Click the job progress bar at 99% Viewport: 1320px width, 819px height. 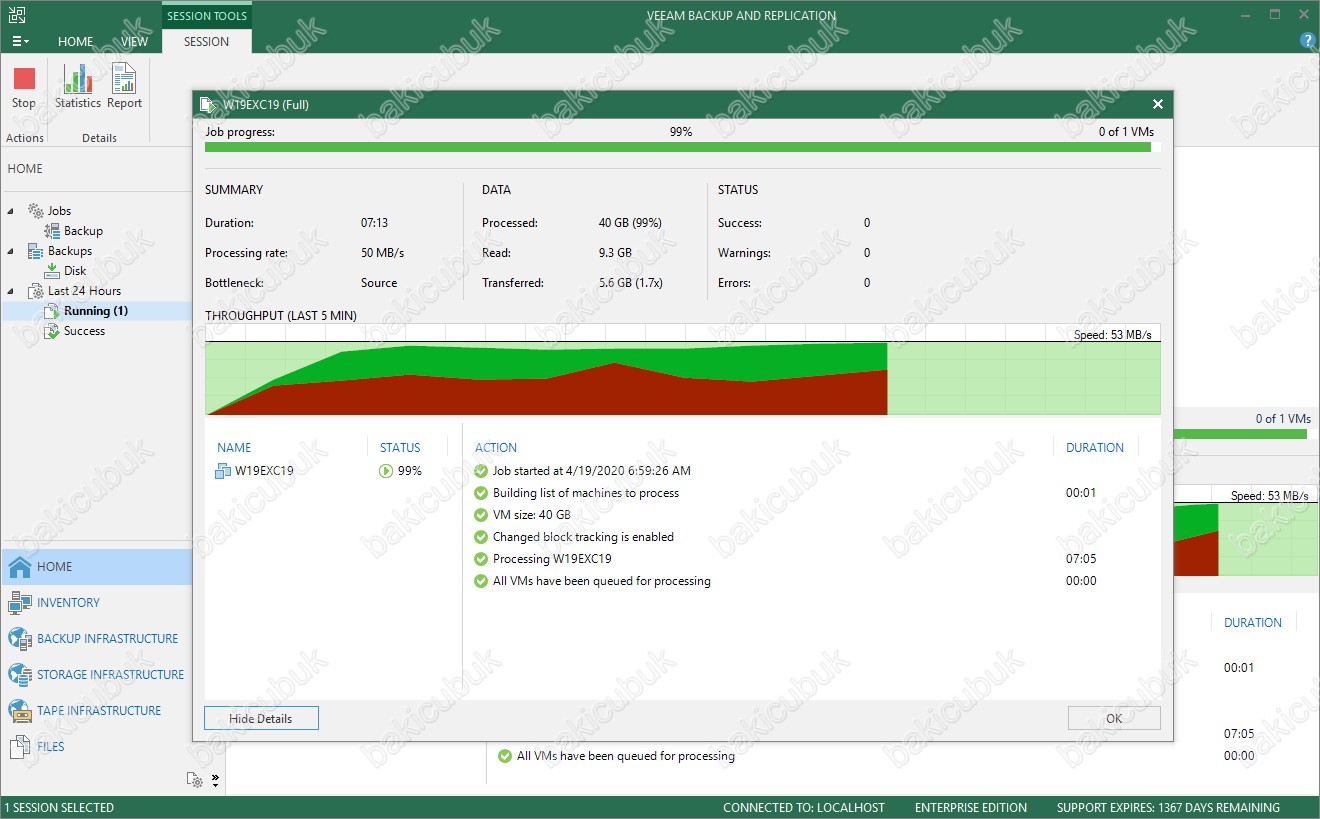[x=682, y=147]
